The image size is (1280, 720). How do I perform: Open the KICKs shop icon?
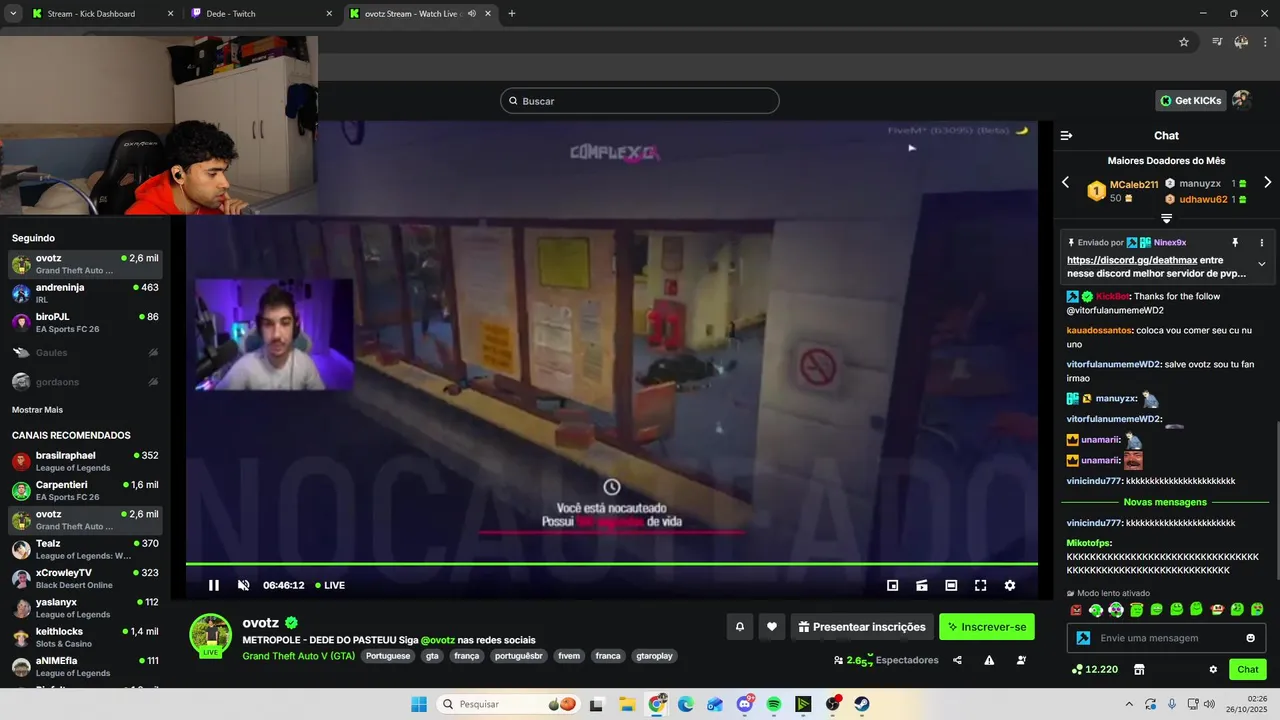1138,669
